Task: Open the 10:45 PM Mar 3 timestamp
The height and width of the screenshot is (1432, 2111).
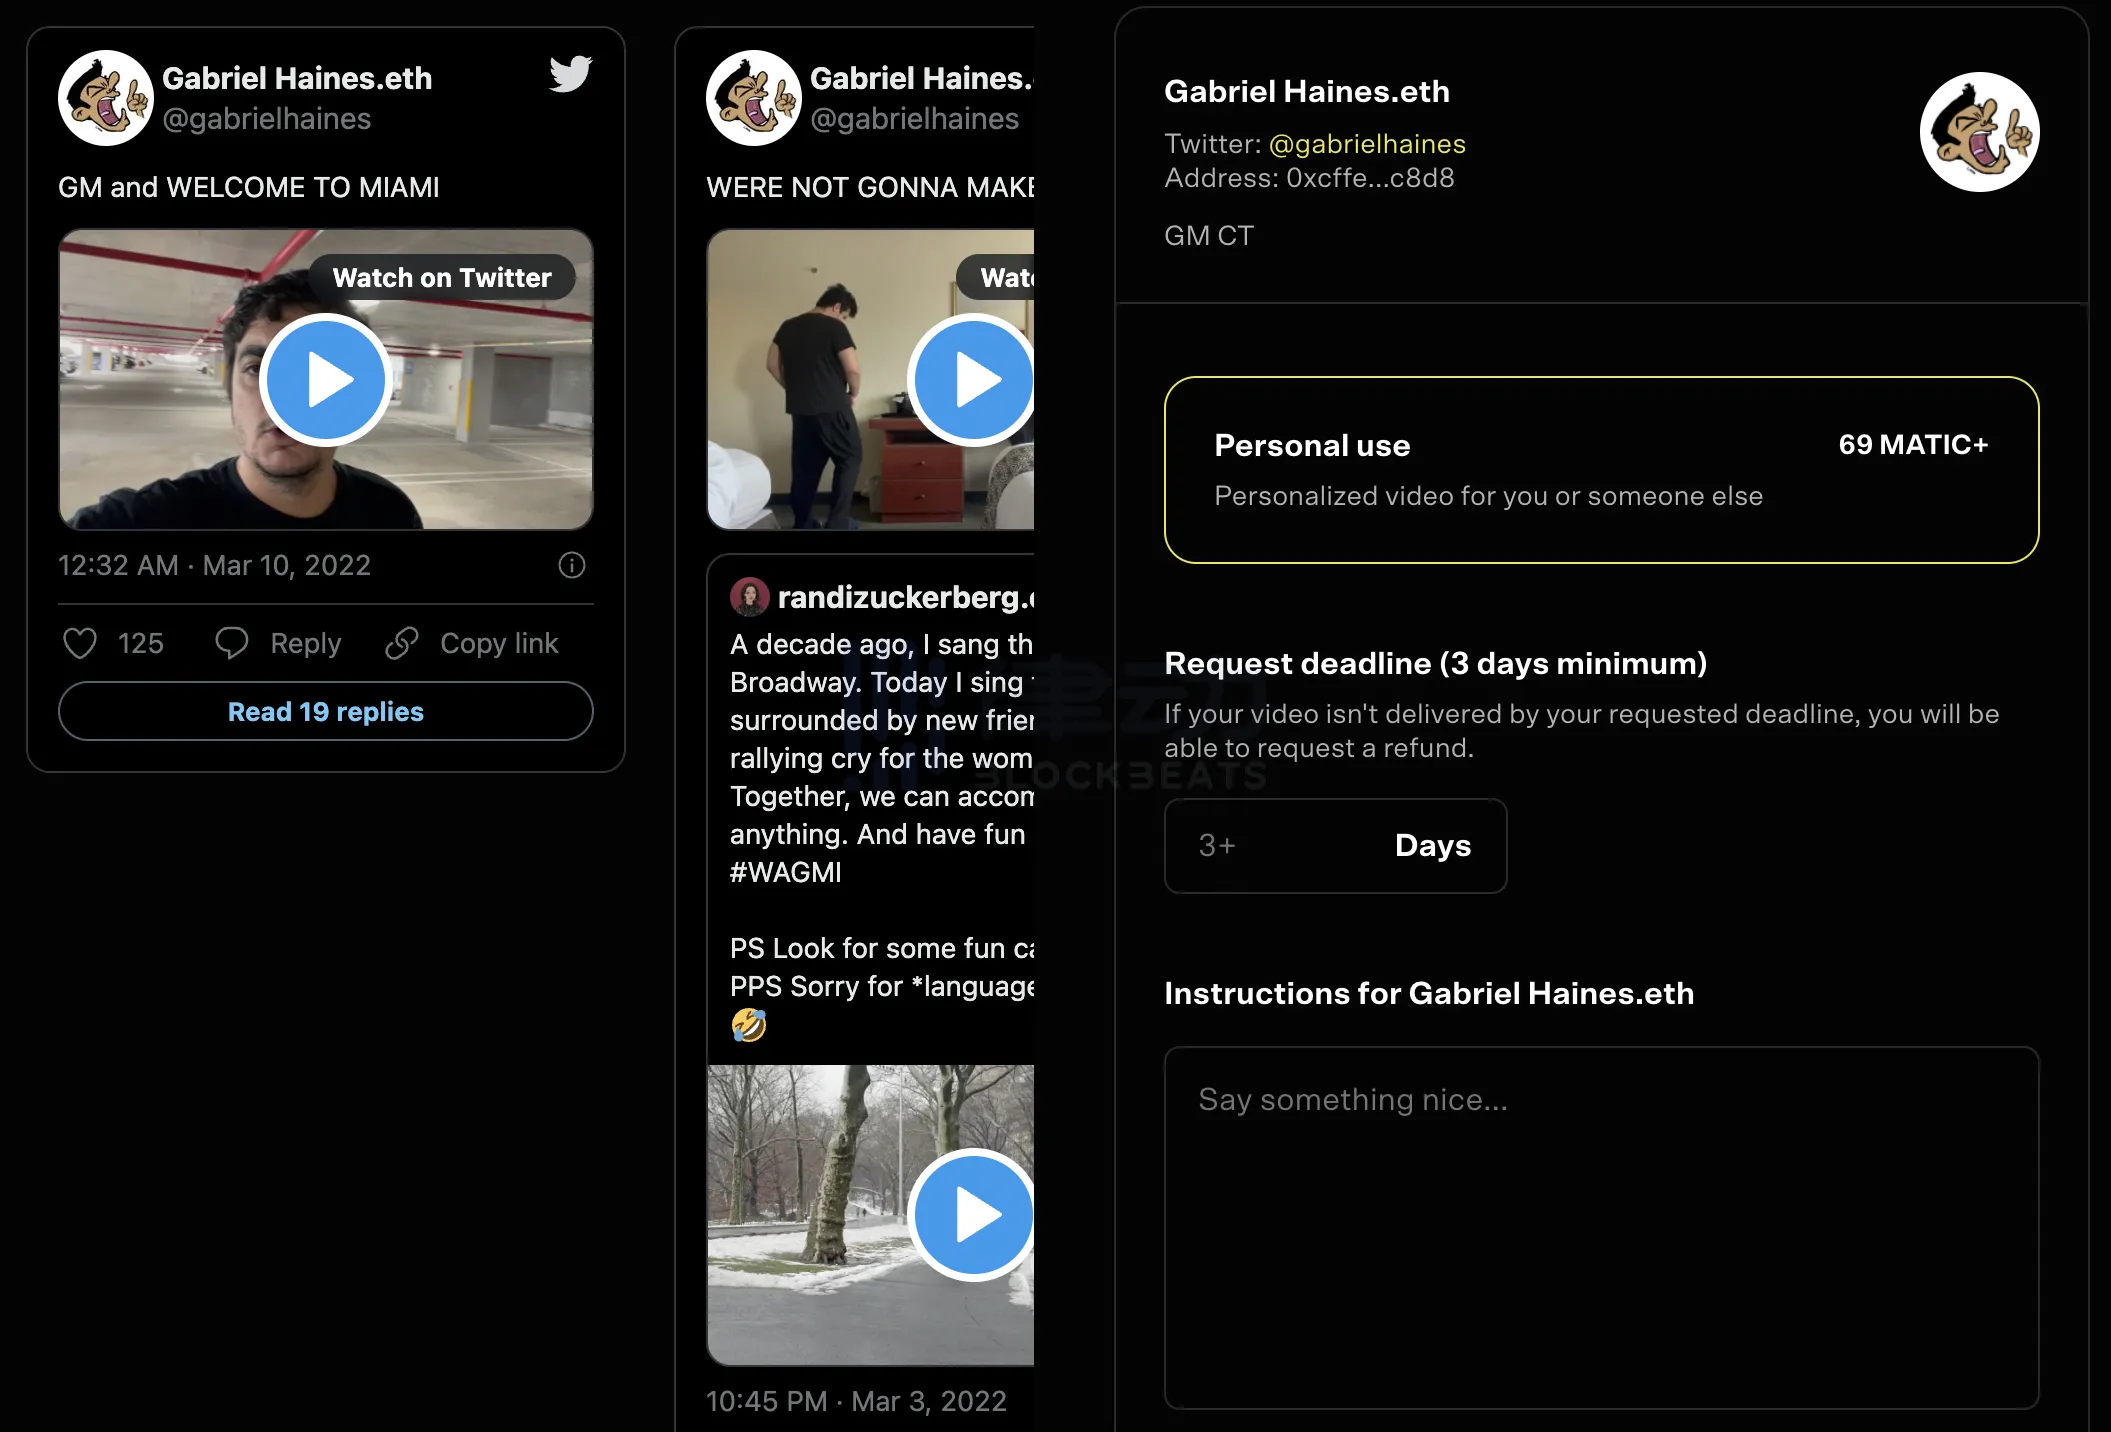Action: coord(856,1401)
